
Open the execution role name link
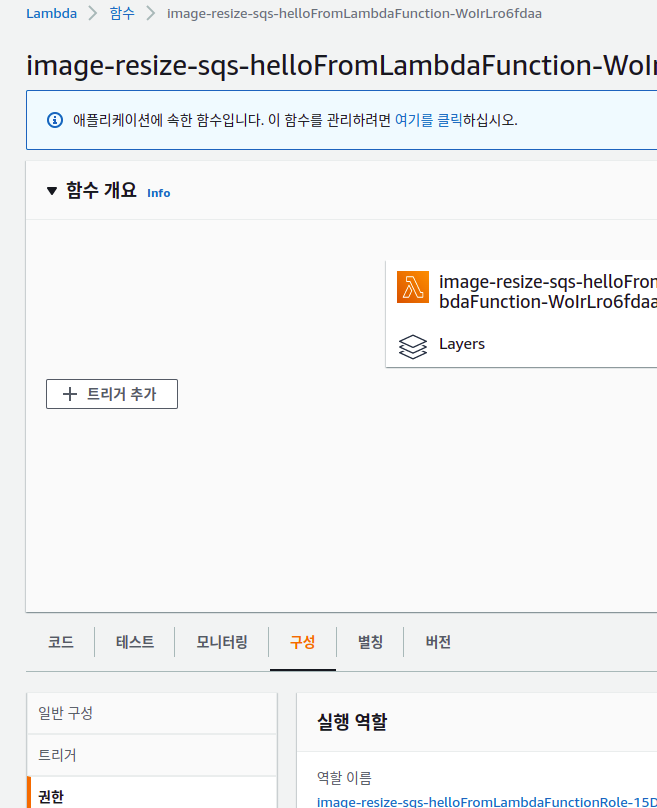(487, 802)
